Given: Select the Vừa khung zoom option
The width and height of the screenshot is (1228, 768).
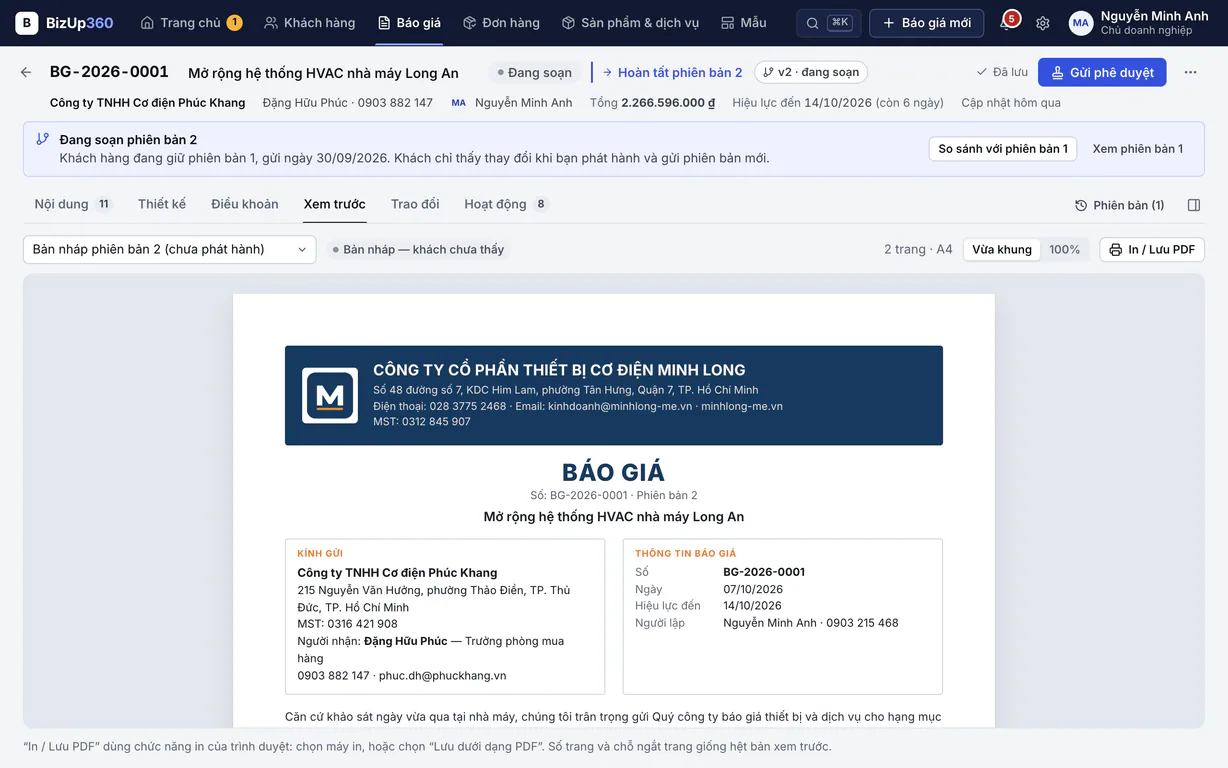Looking at the screenshot, I should [x=1002, y=249].
